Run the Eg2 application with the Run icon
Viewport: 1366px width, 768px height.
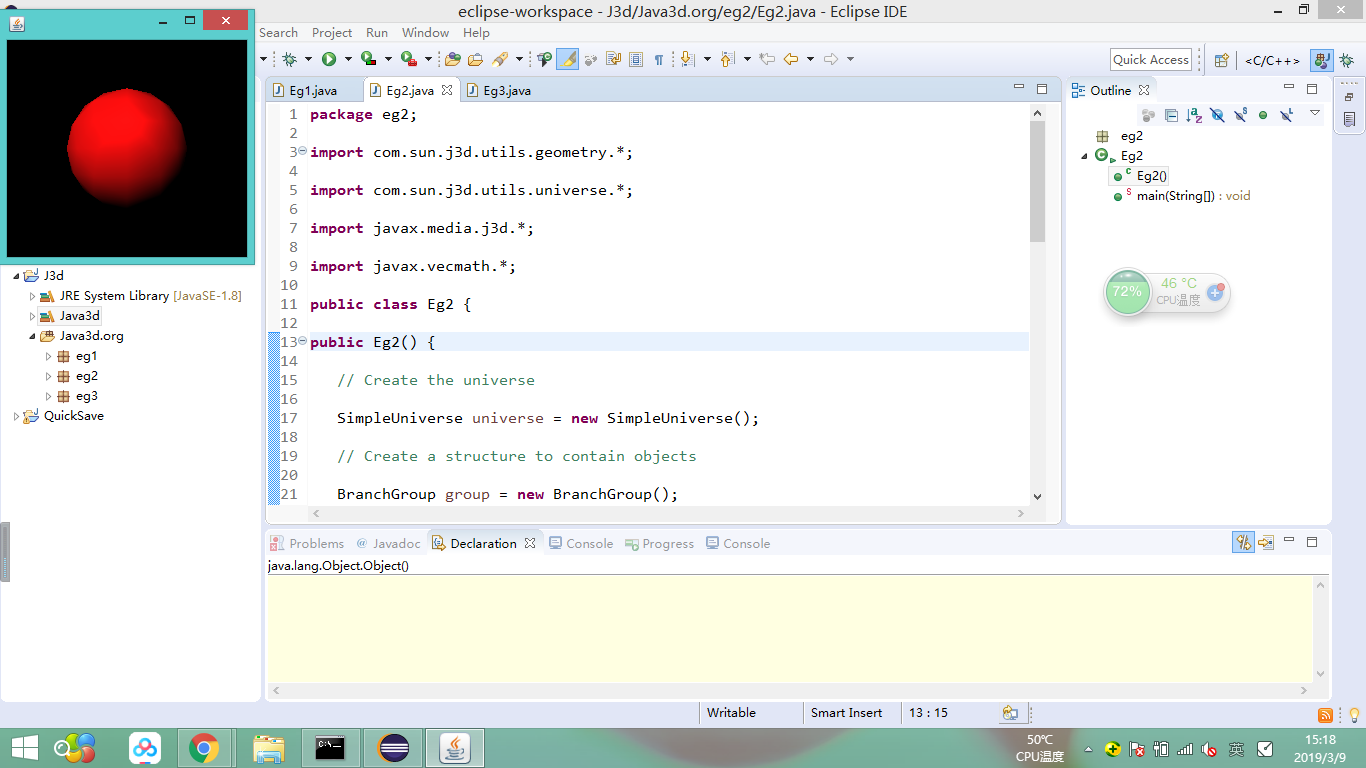point(329,59)
